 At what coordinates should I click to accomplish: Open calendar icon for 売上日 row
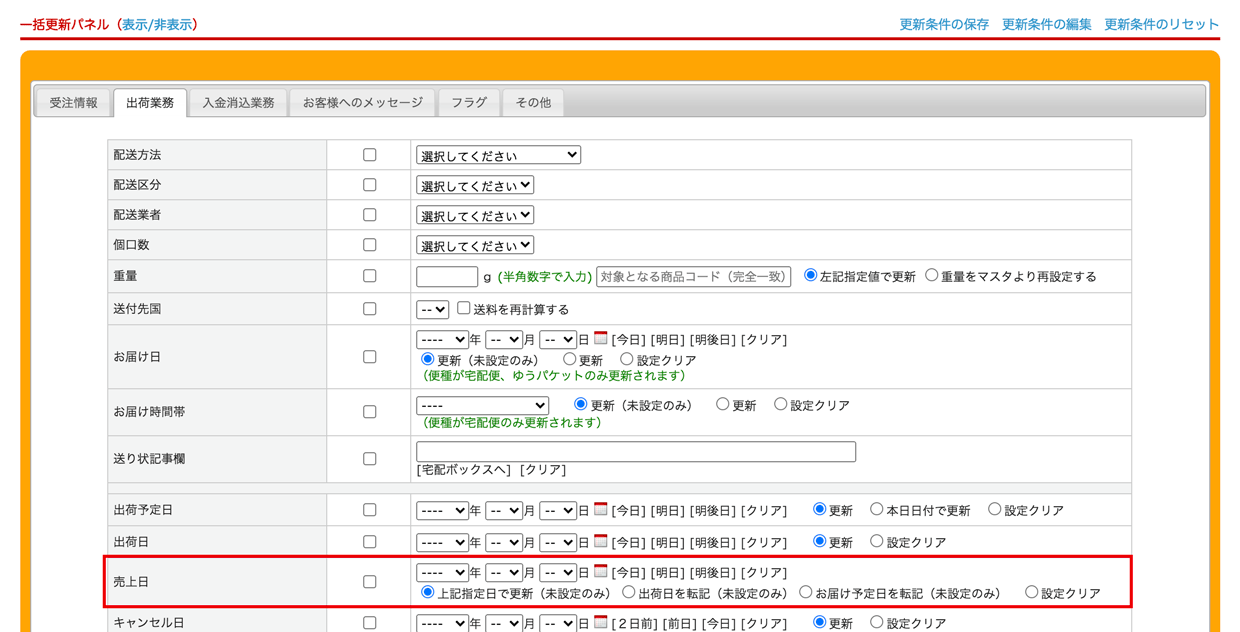point(600,572)
